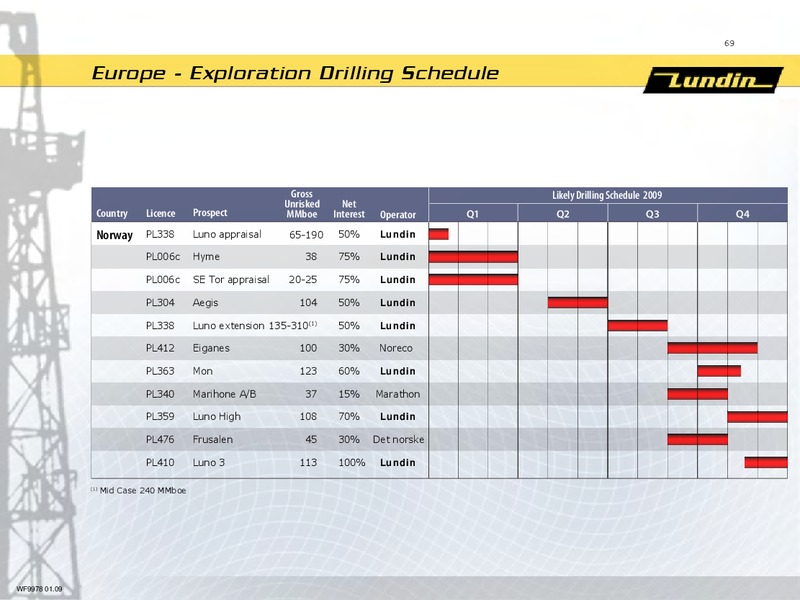Screen dimensions: 800x600
Task: Select the 'Det norske' operator cell
Action: [398, 439]
